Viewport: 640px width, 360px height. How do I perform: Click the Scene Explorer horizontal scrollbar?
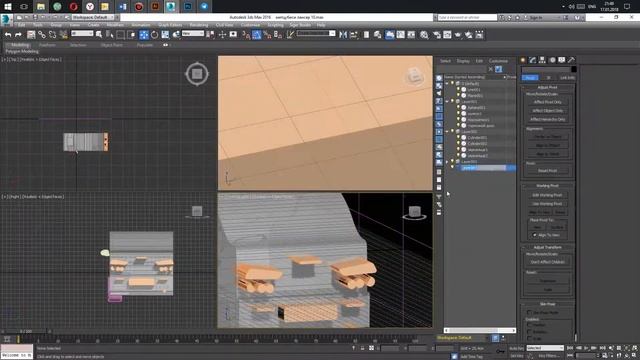pos(480,330)
